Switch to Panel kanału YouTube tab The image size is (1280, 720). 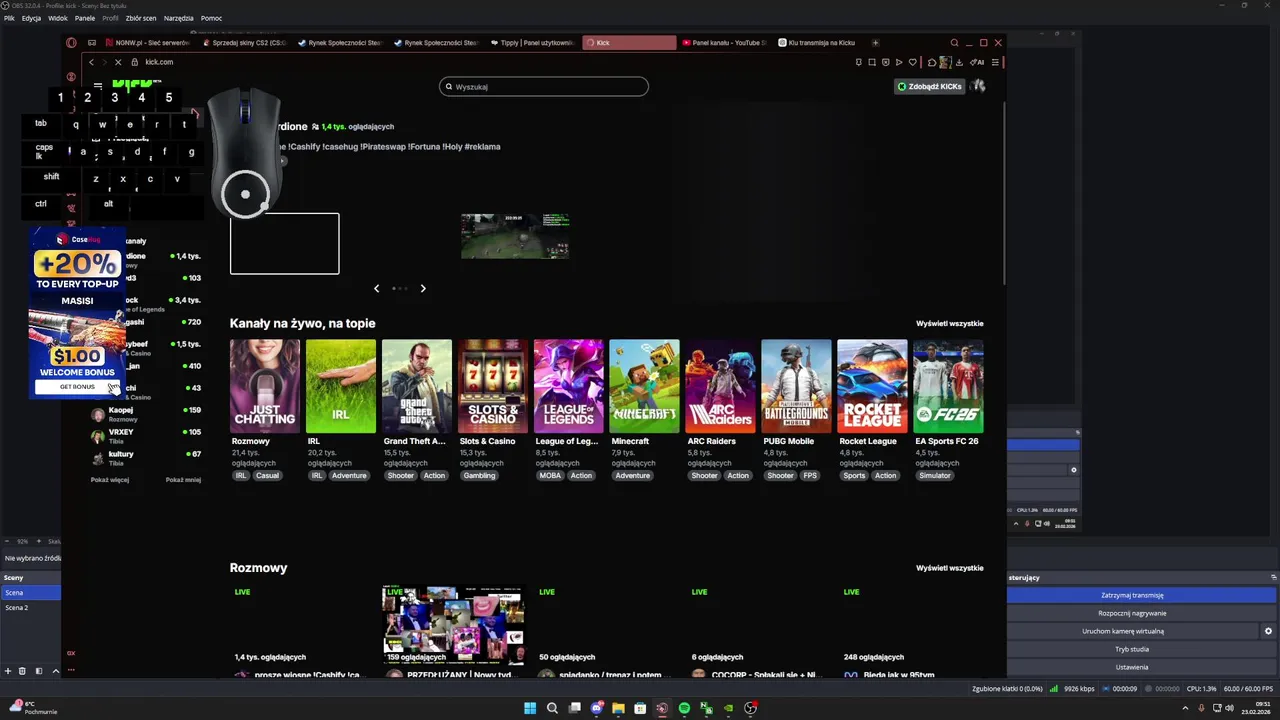coord(723,43)
